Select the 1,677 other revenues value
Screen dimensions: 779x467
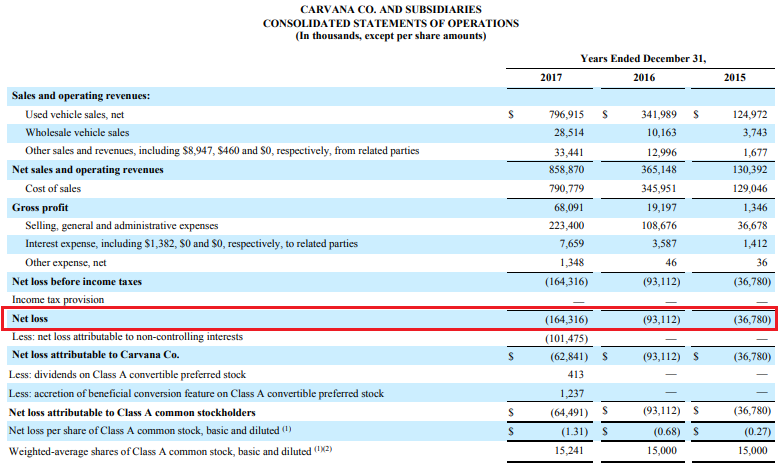click(x=755, y=153)
